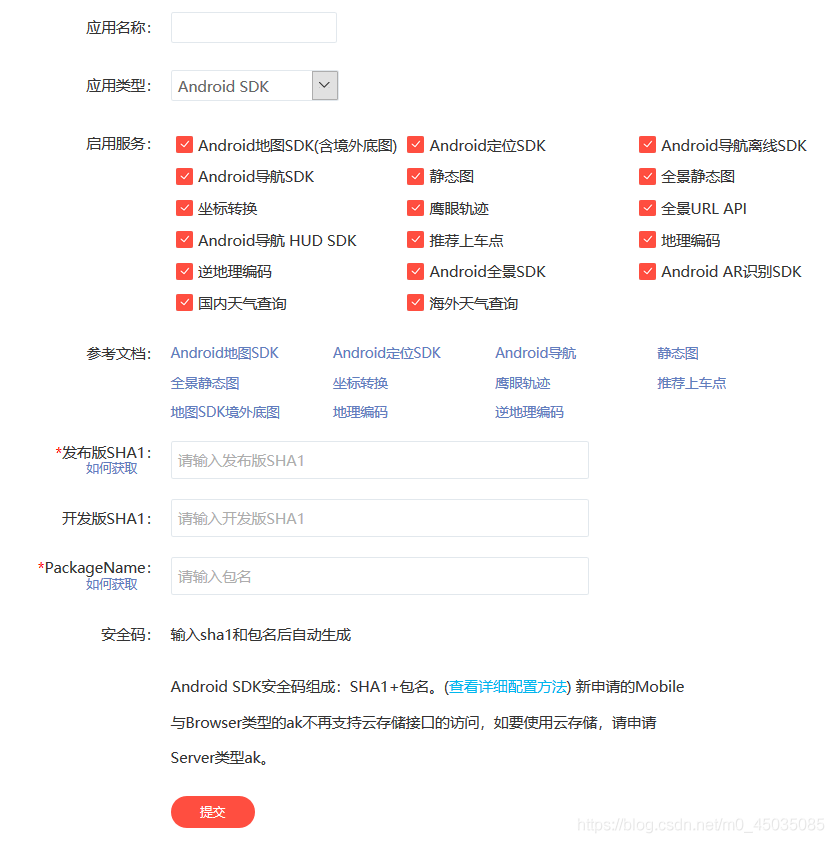Image resolution: width=834 pixels, height=843 pixels.
Task: Toggle the 海外天气查询 checkbox
Action: pos(416,303)
